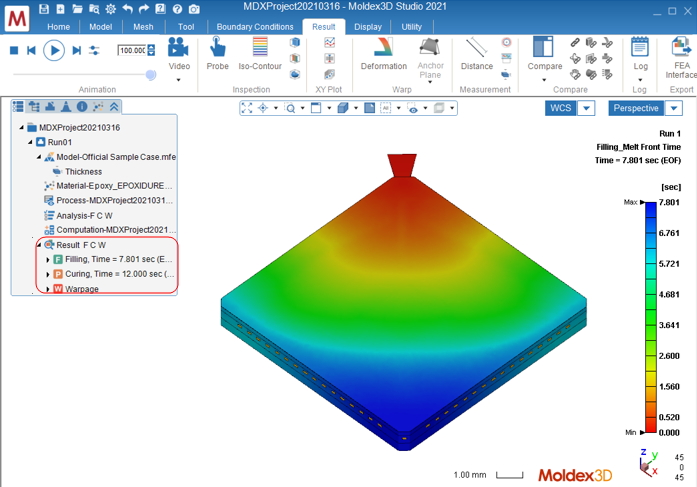697x487 pixels.
Task: Open the Video dropdown arrow
Action: [179, 80]
